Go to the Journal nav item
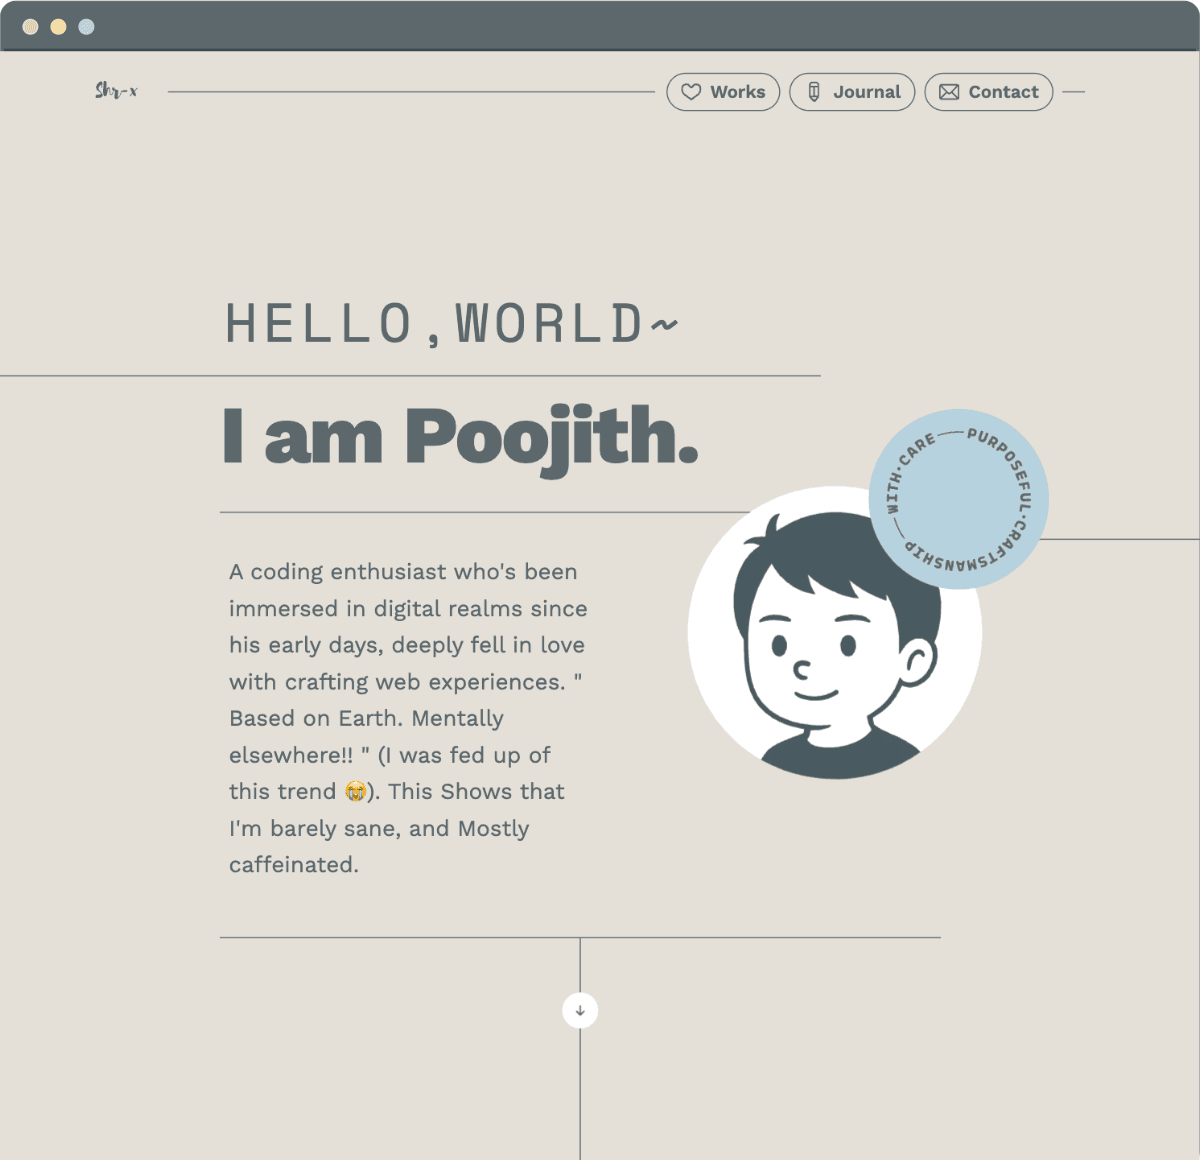 point(852,92)
